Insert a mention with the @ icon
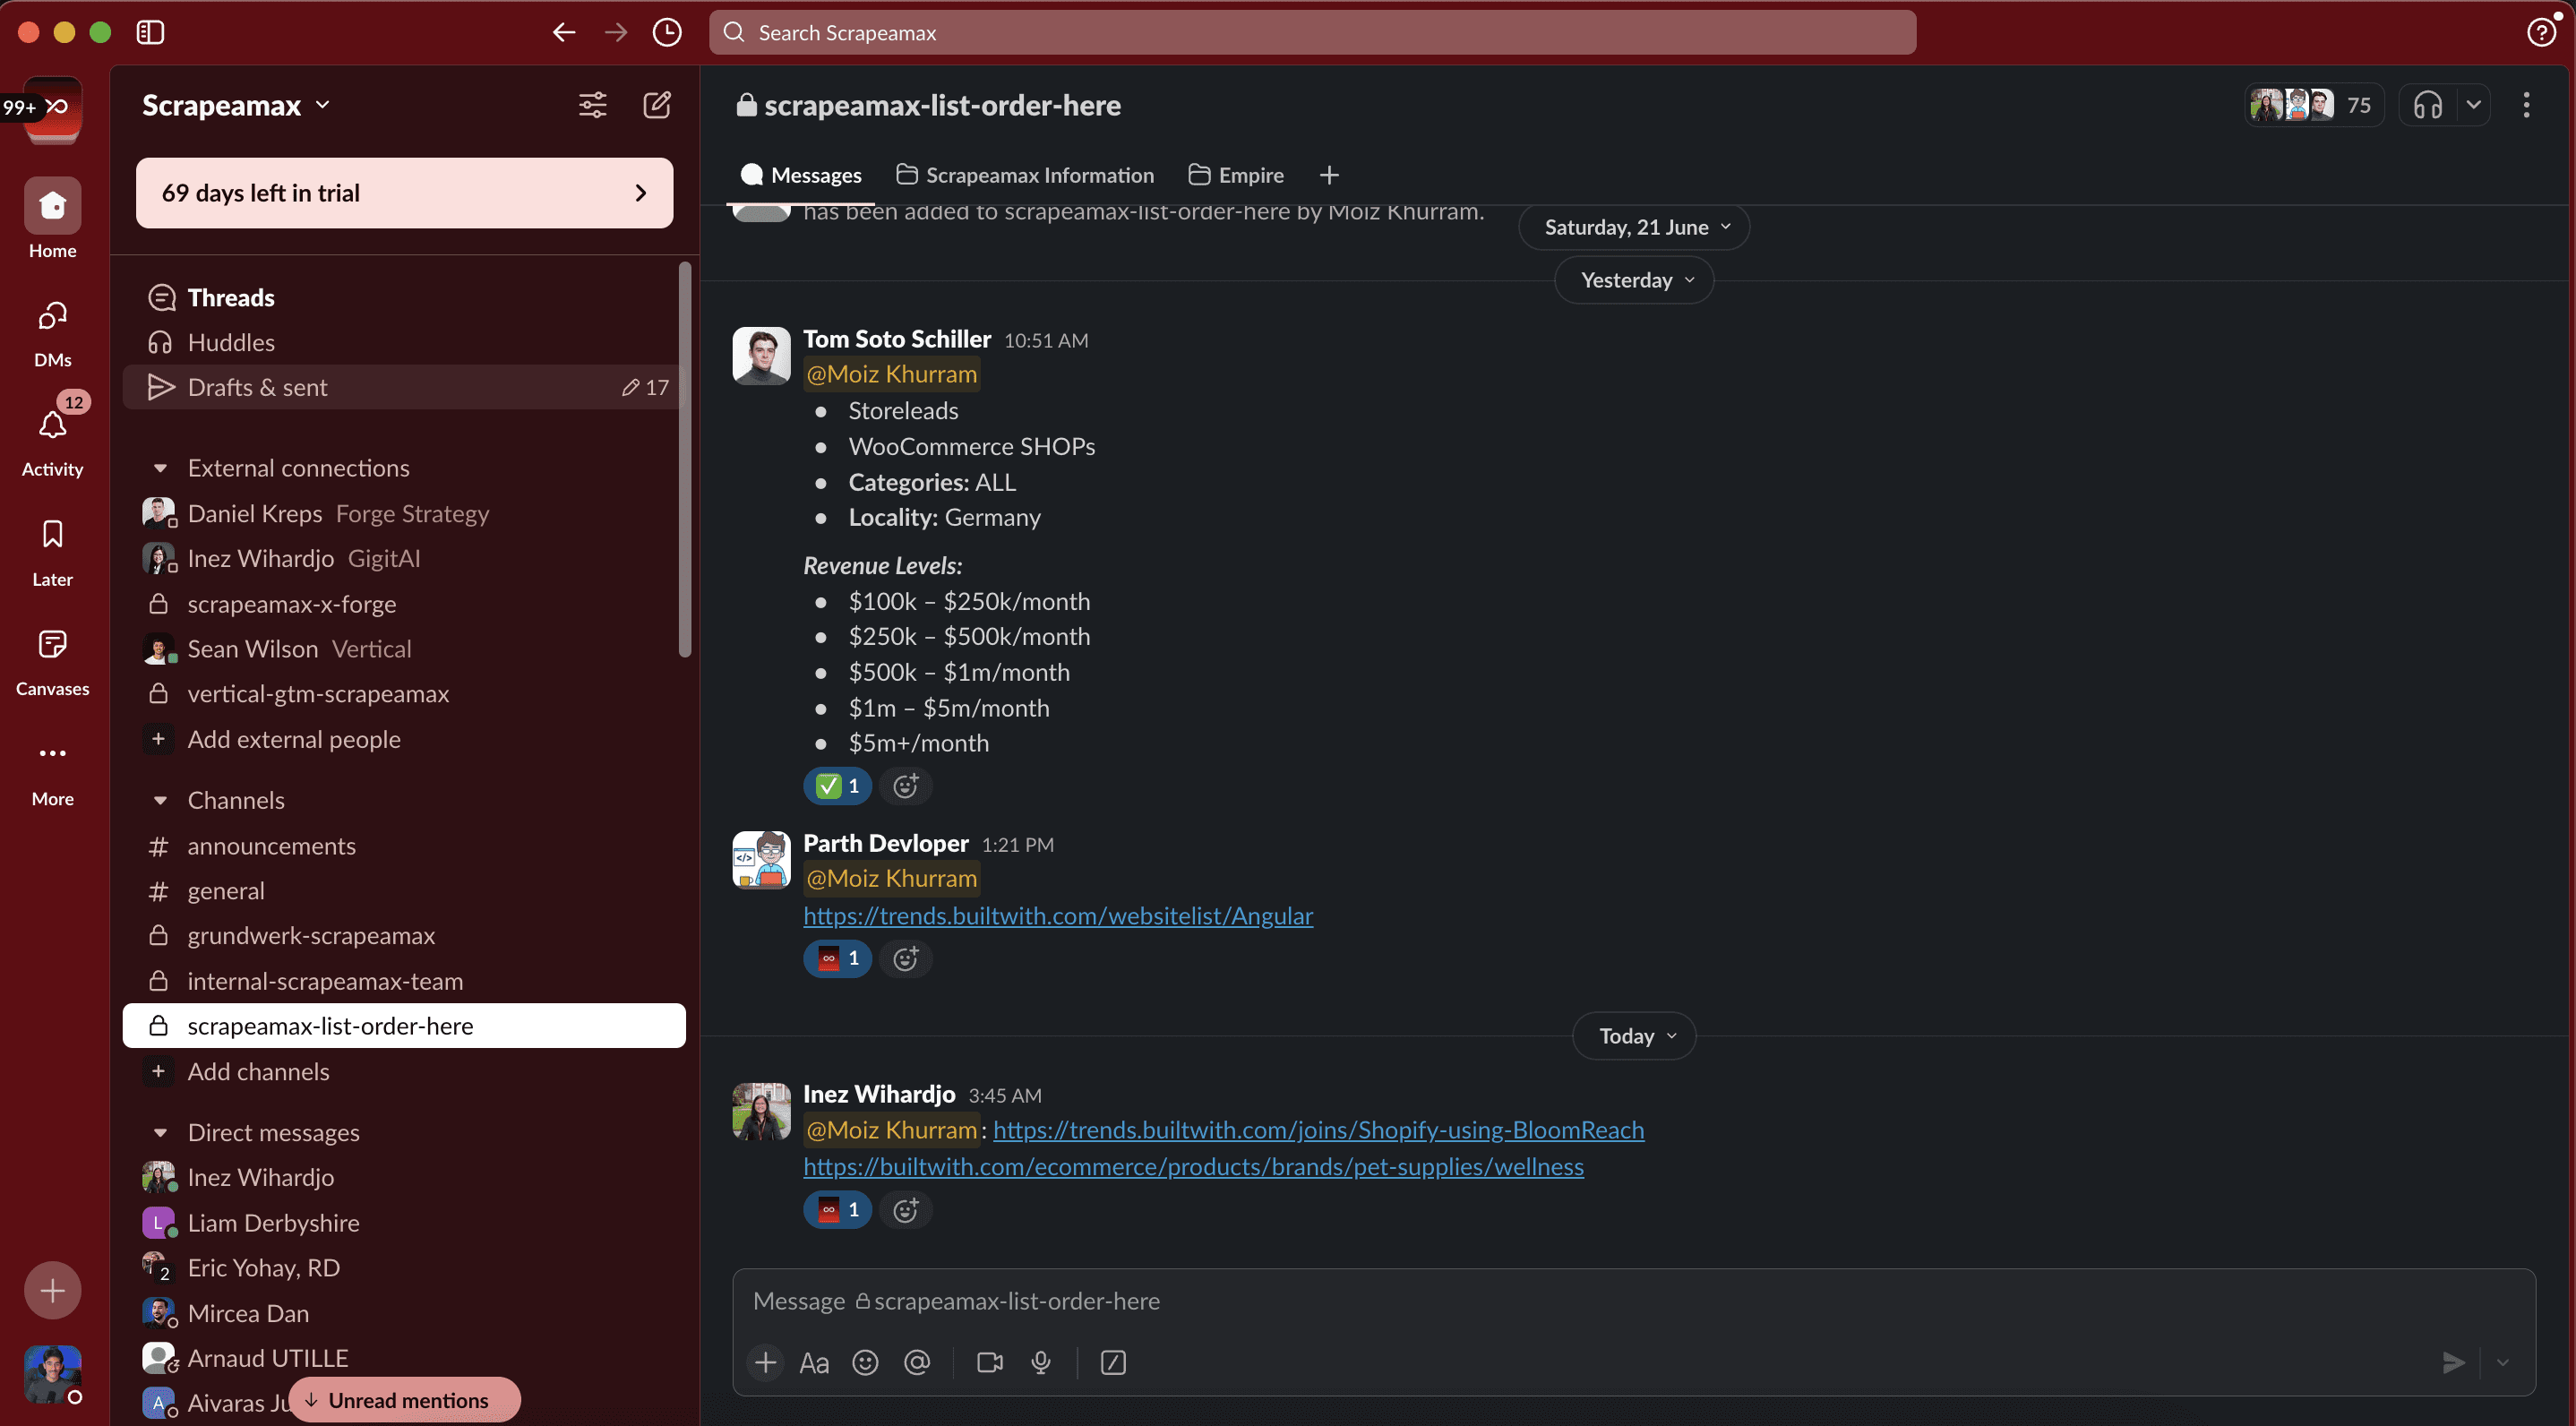The width and height of the screenshot is (2576, 1426). coord(917,1362)
